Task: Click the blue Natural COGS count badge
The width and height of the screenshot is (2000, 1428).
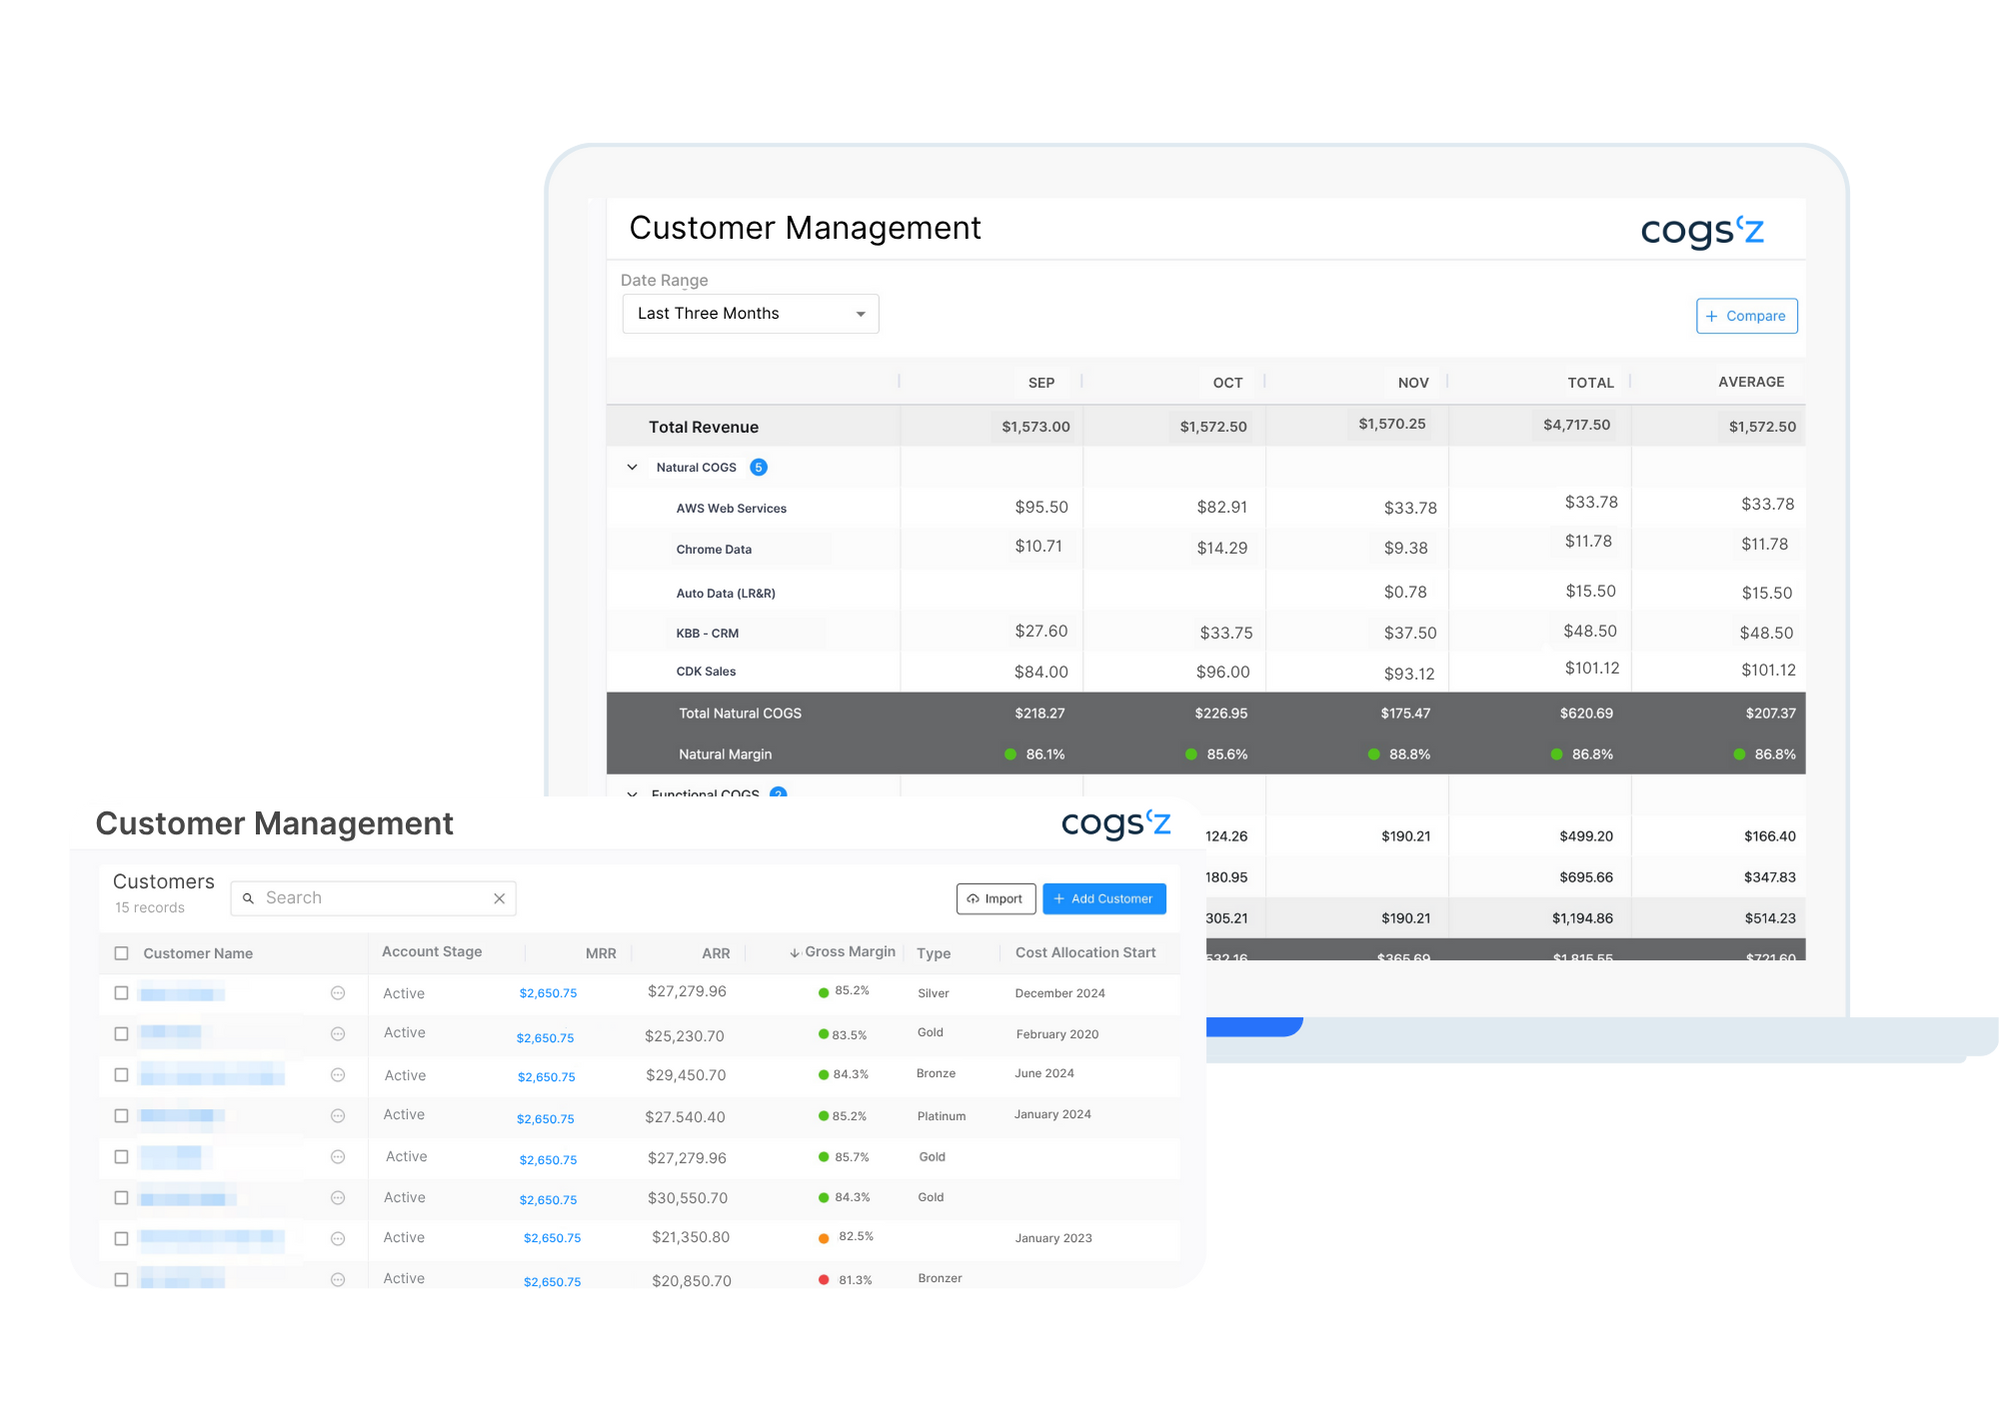Action: (x=758, y=467)
